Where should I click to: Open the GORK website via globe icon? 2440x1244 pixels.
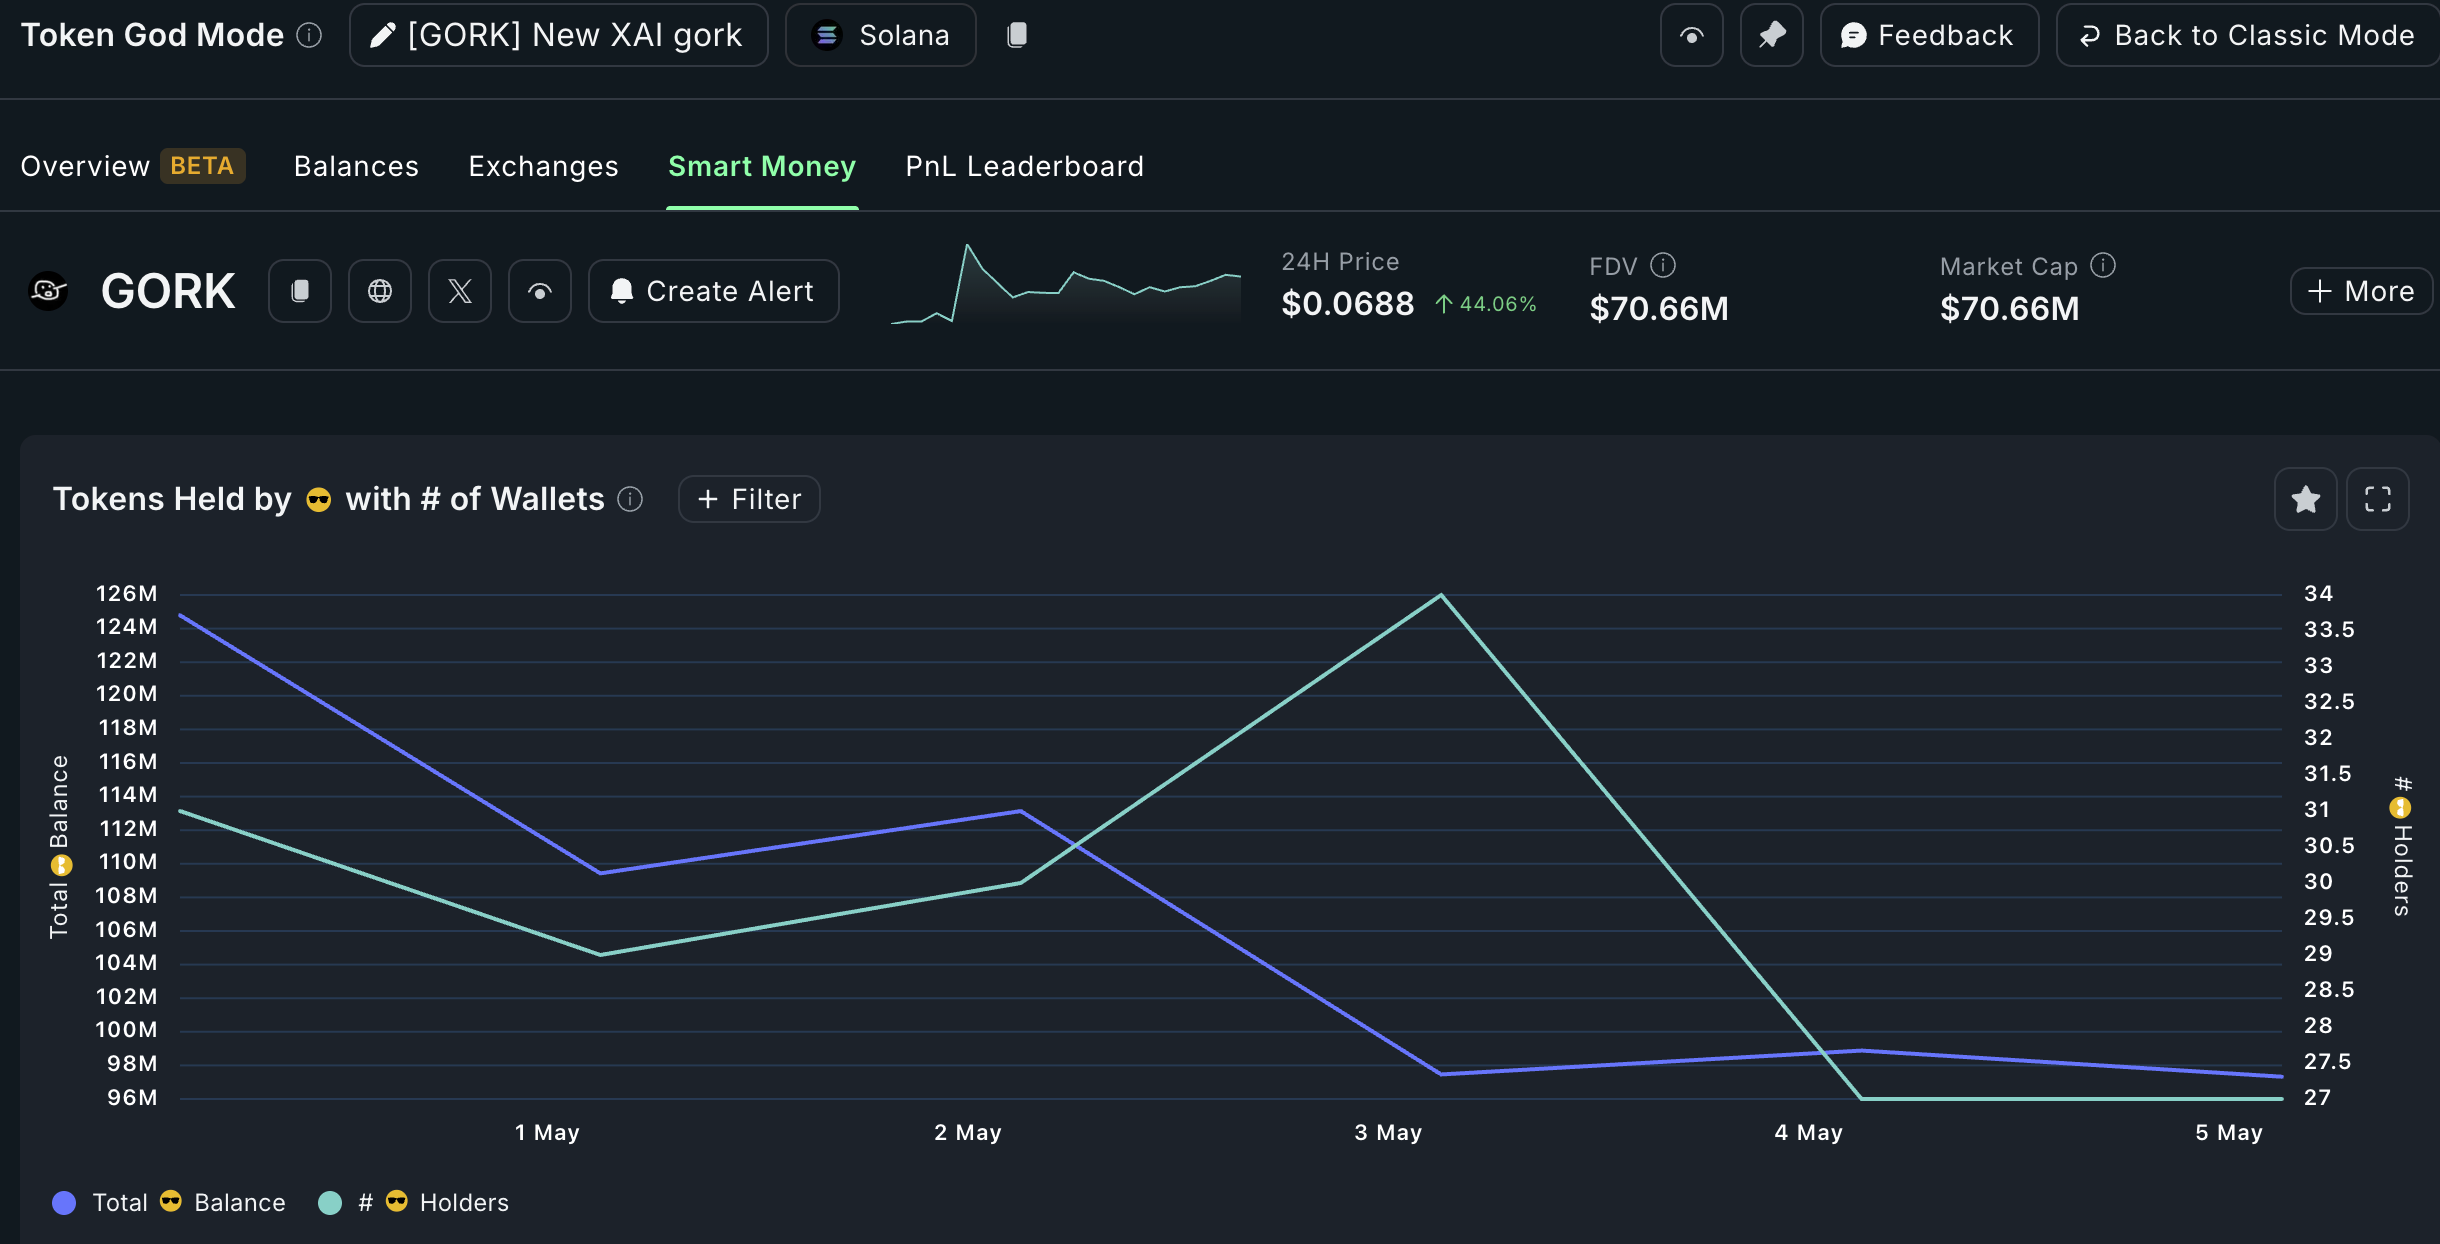[x=380, y=291]
